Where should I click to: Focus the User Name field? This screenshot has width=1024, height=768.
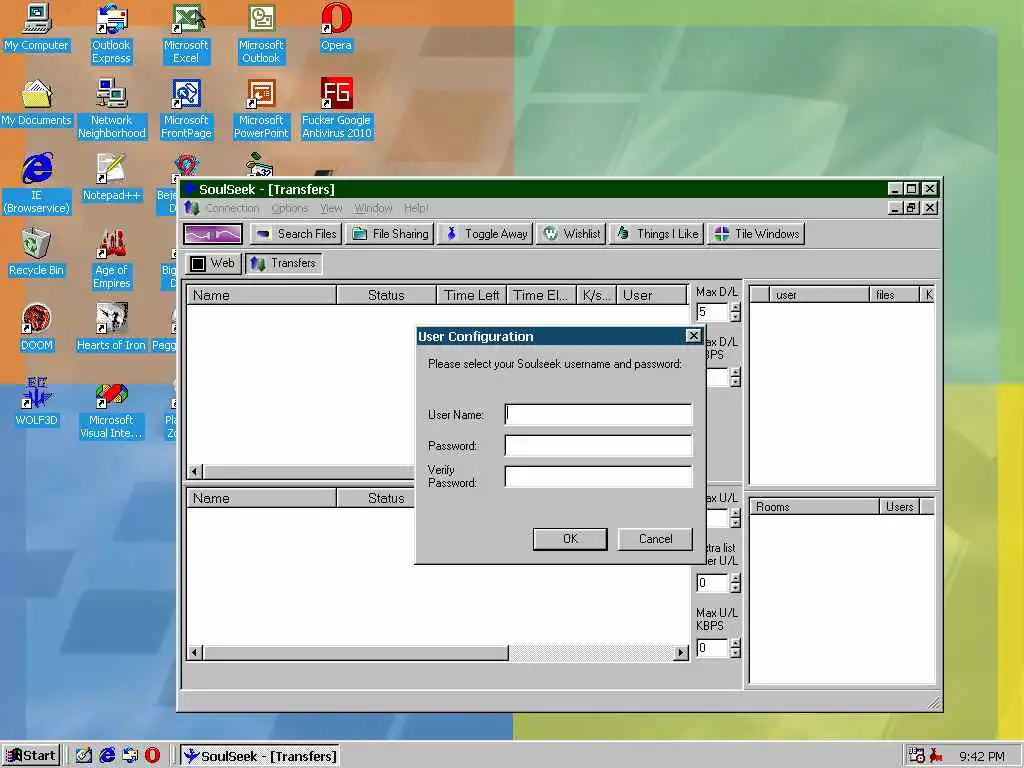(598, 414)
